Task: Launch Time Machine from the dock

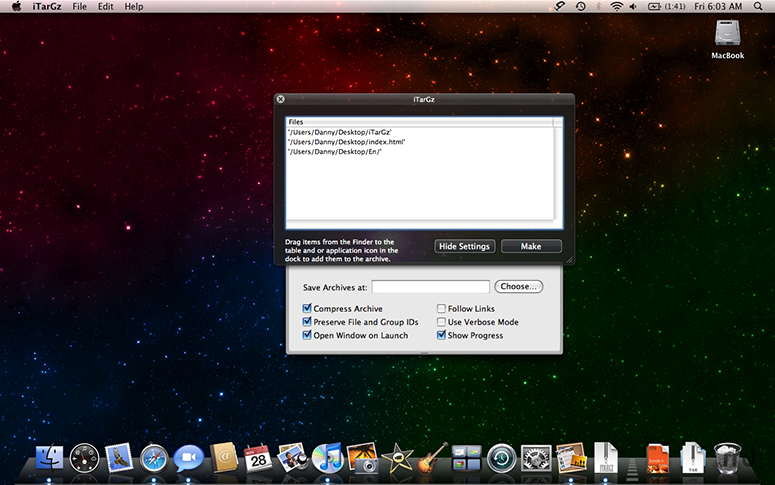Action: [x=501, y=458]
